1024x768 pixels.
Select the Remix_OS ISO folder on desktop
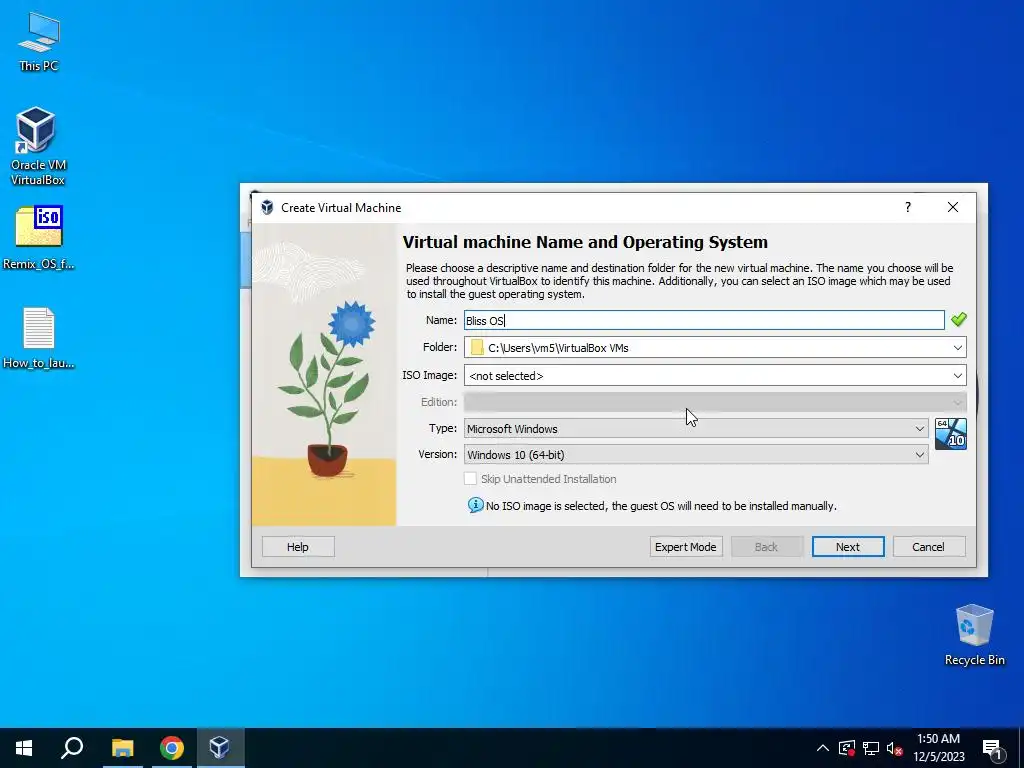[x=39, y=238]
